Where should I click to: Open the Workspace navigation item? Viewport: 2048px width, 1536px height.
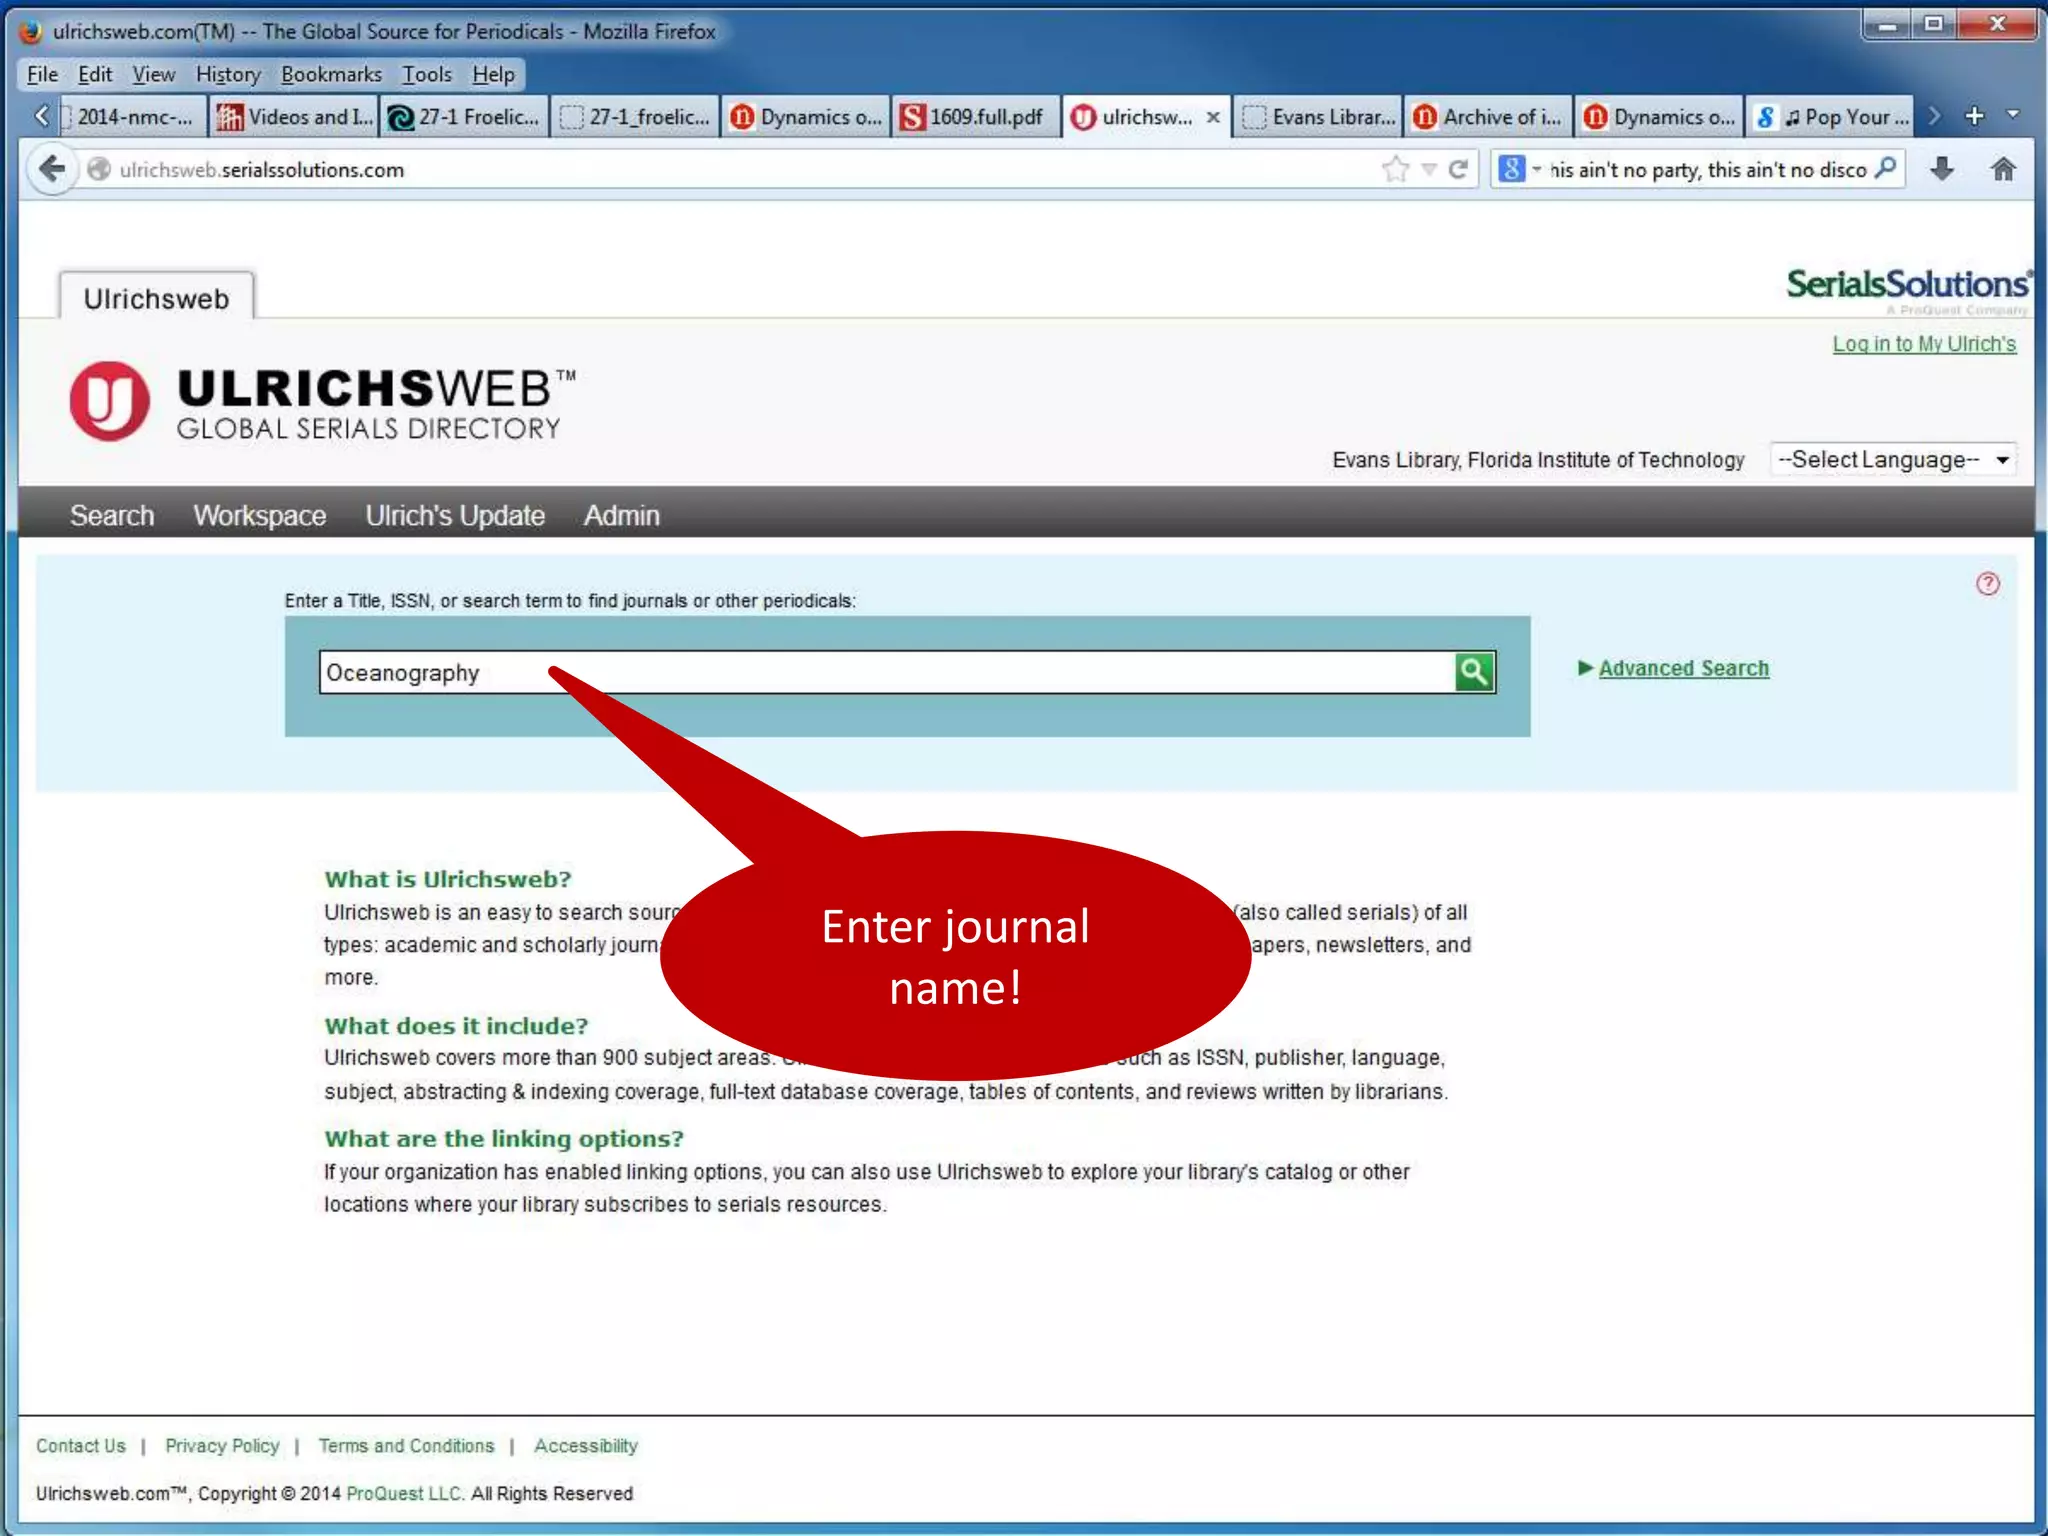point(259,515)
